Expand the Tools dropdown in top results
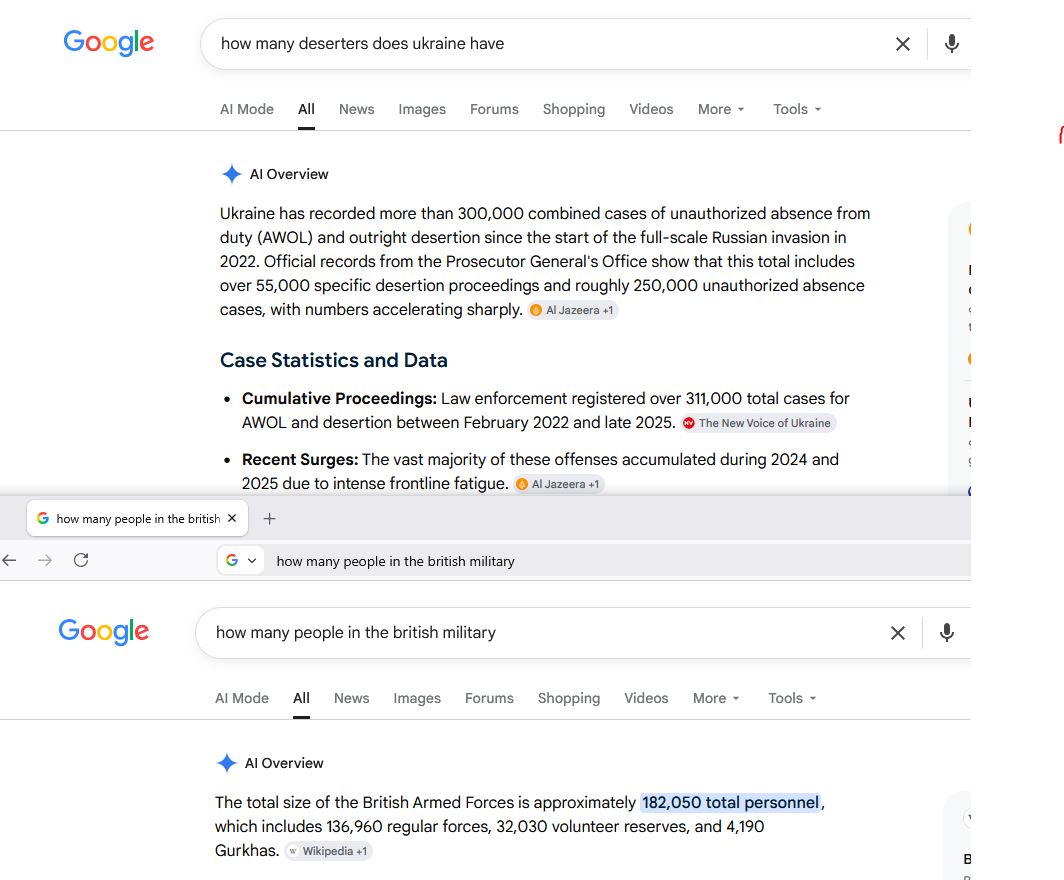Viewport: 1064px width, 880px height. coord(797,109)
